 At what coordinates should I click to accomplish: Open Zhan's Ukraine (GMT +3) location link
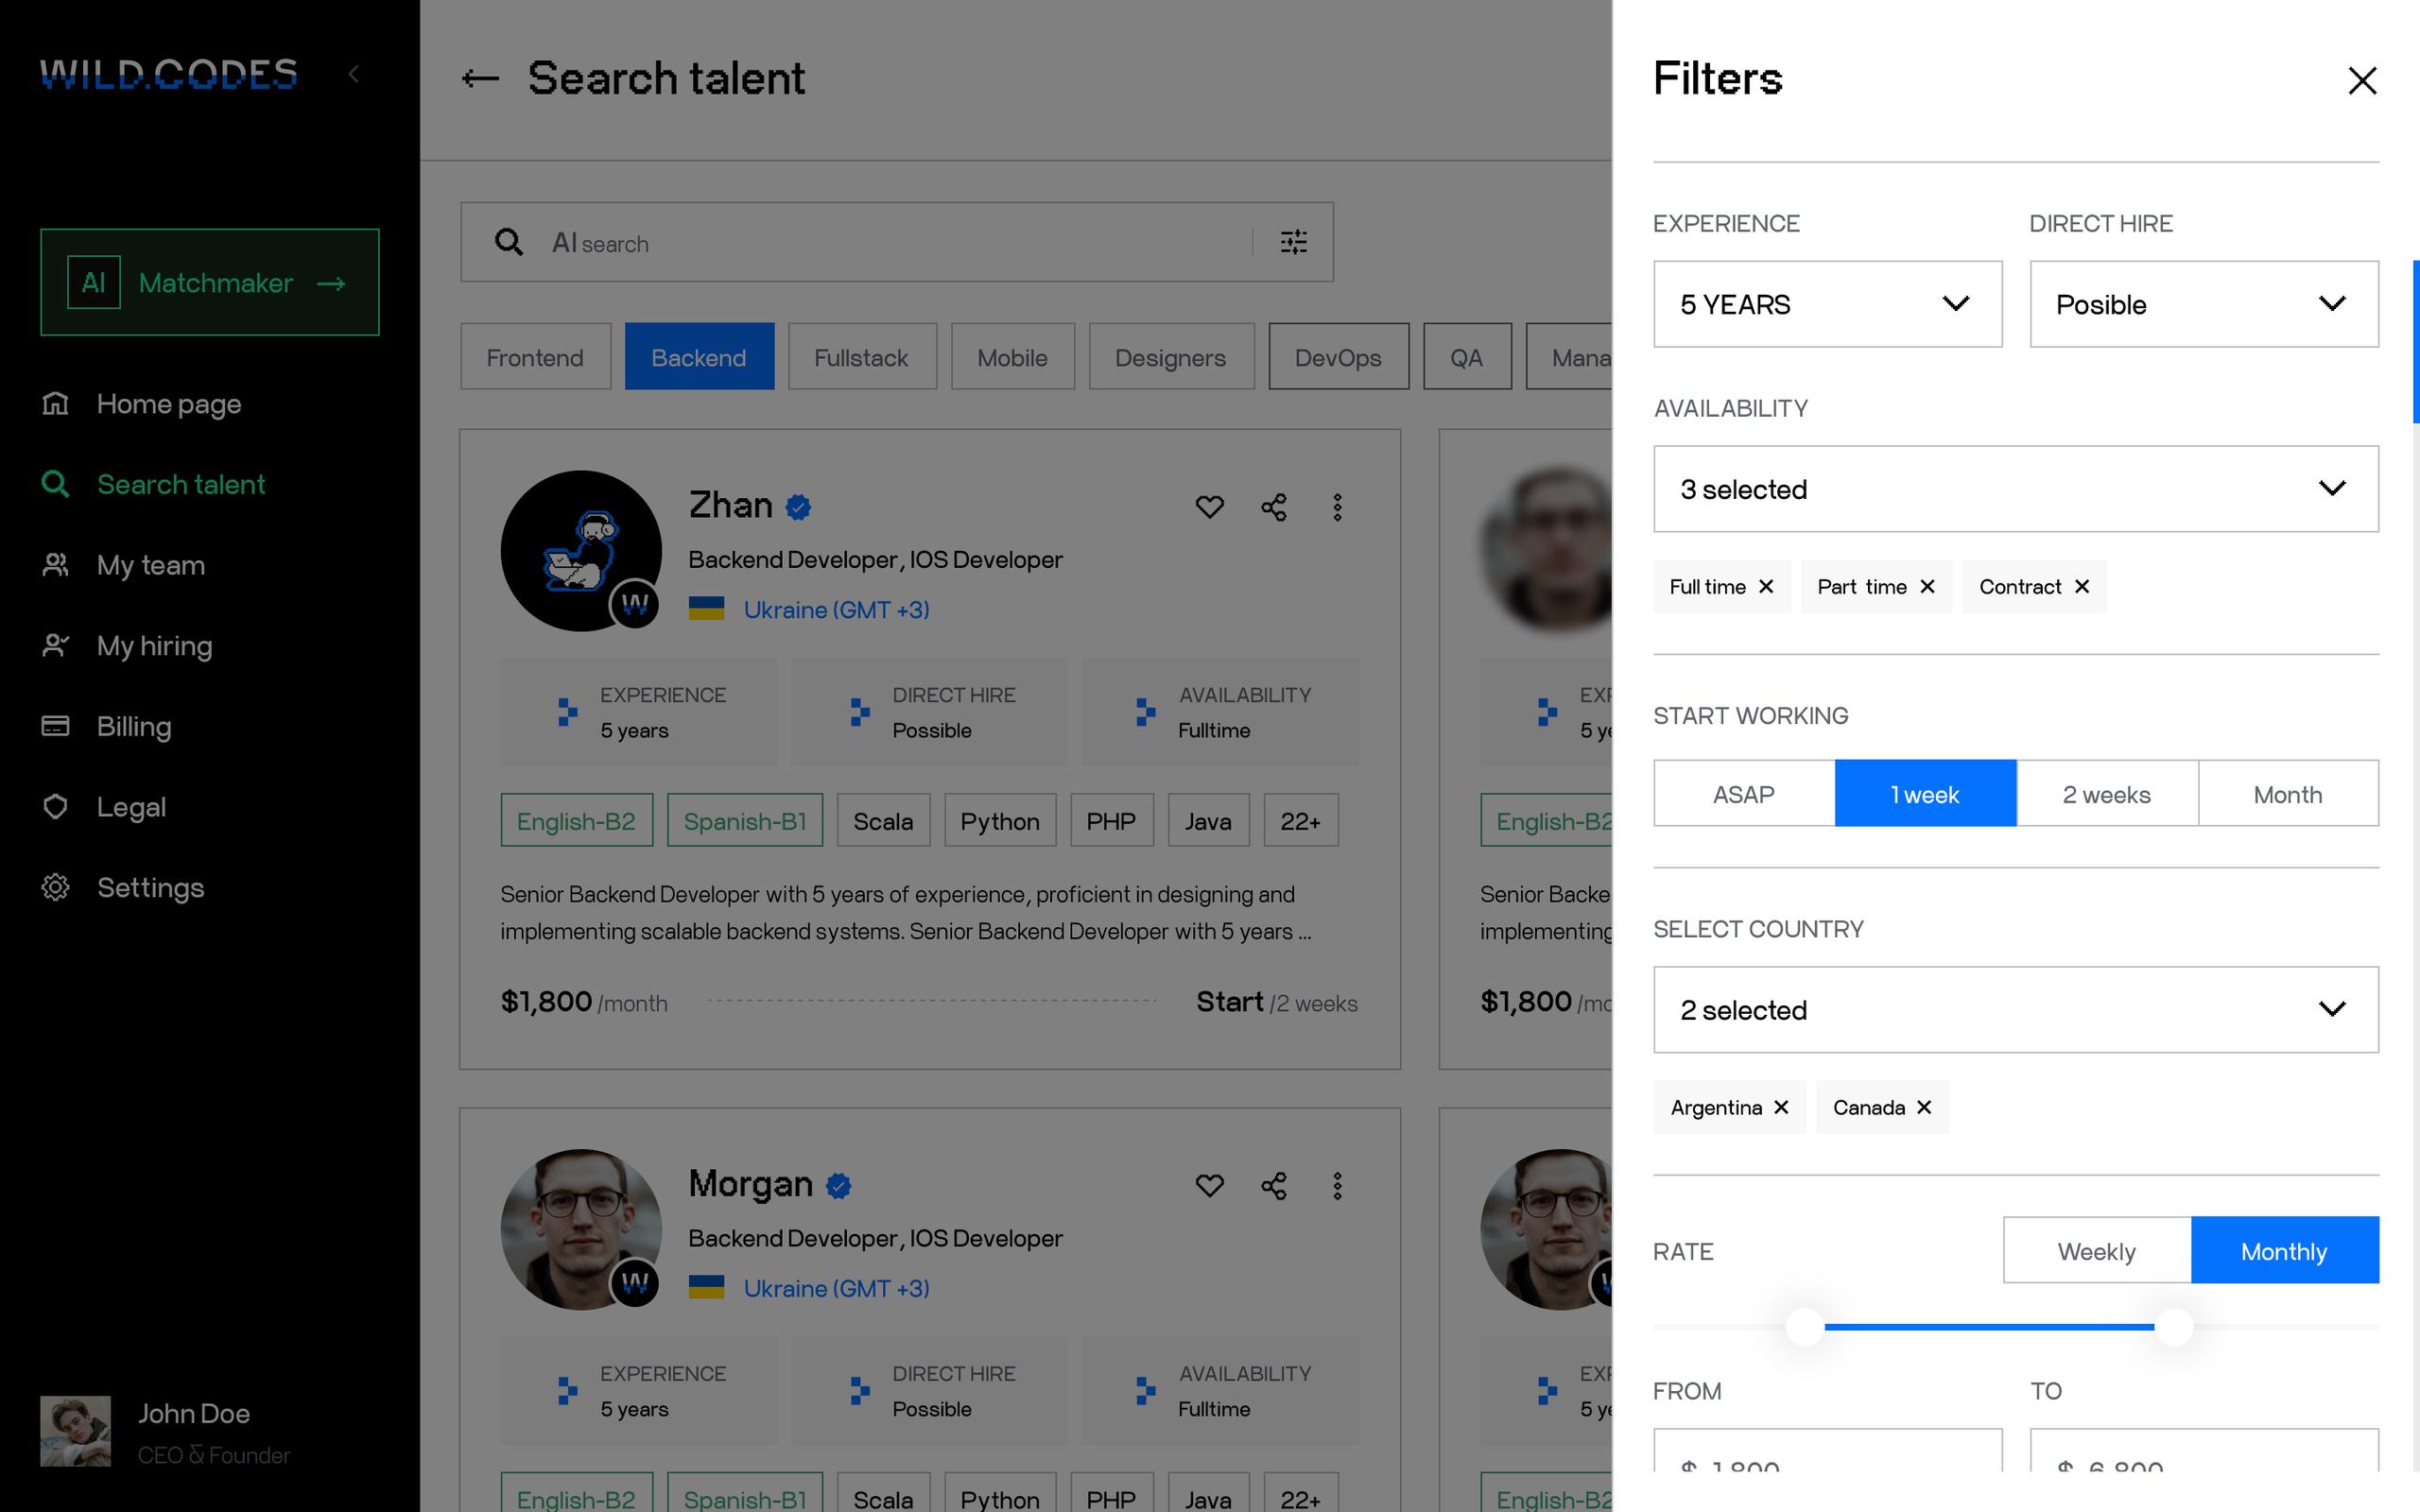click(x=836, y=610)
